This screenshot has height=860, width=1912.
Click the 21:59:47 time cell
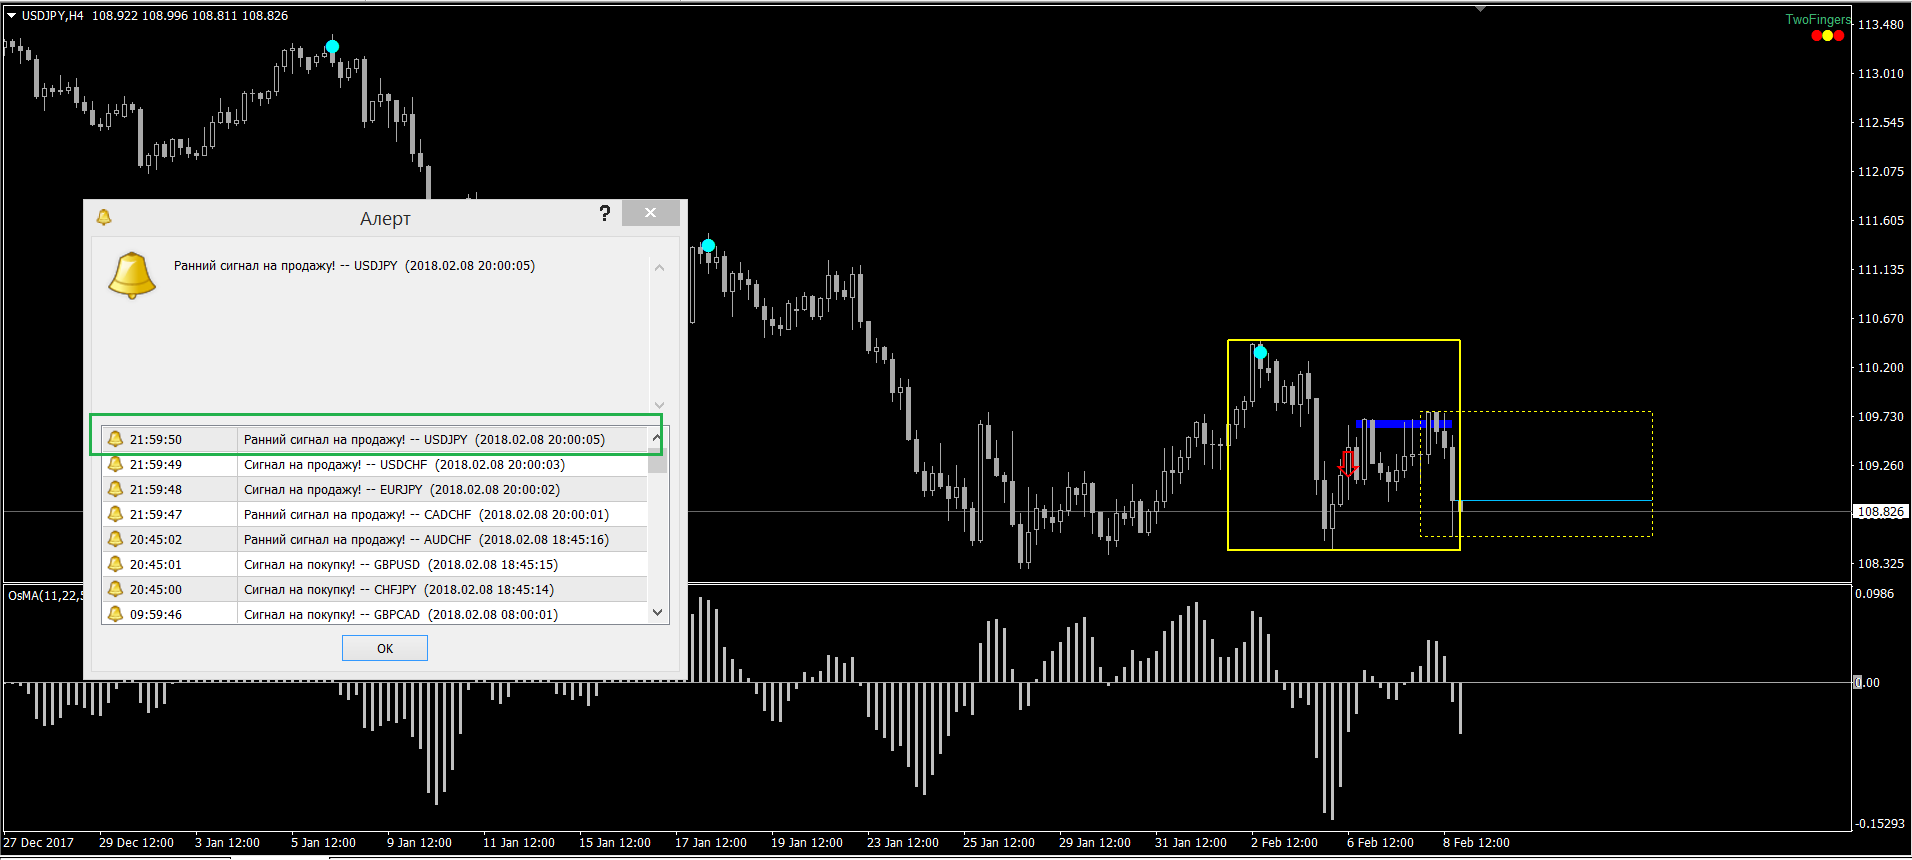pyautogui.click(x=156, y=514)
